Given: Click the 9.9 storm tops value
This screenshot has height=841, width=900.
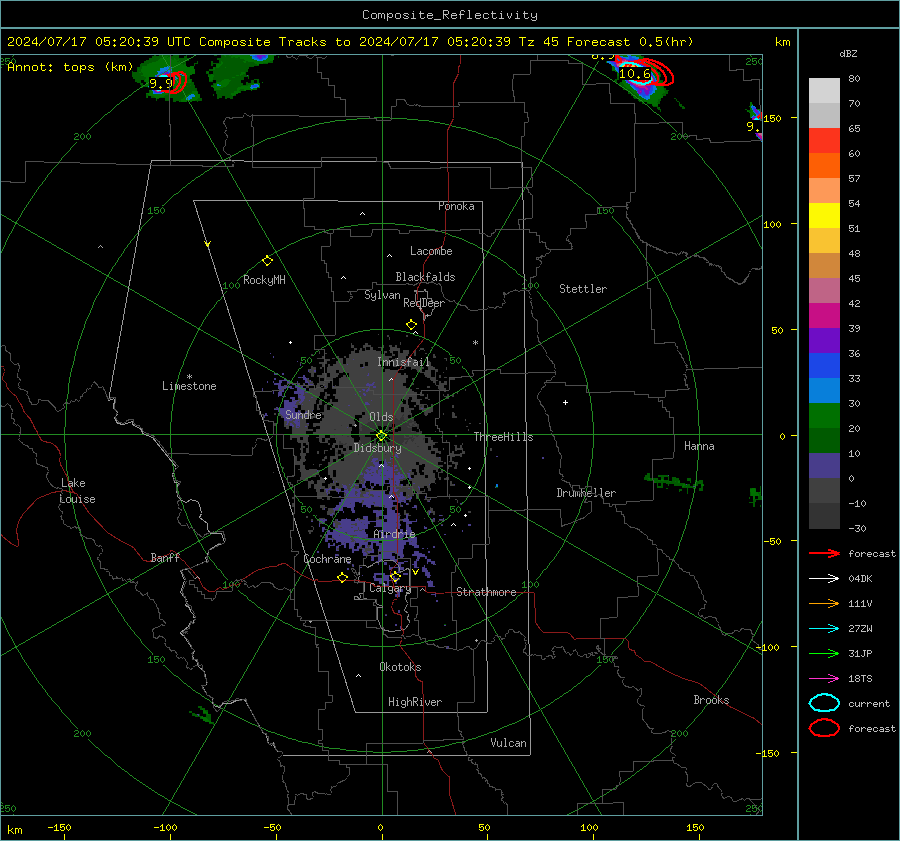Looking at the screenshot, I should [x=161, y=84].
